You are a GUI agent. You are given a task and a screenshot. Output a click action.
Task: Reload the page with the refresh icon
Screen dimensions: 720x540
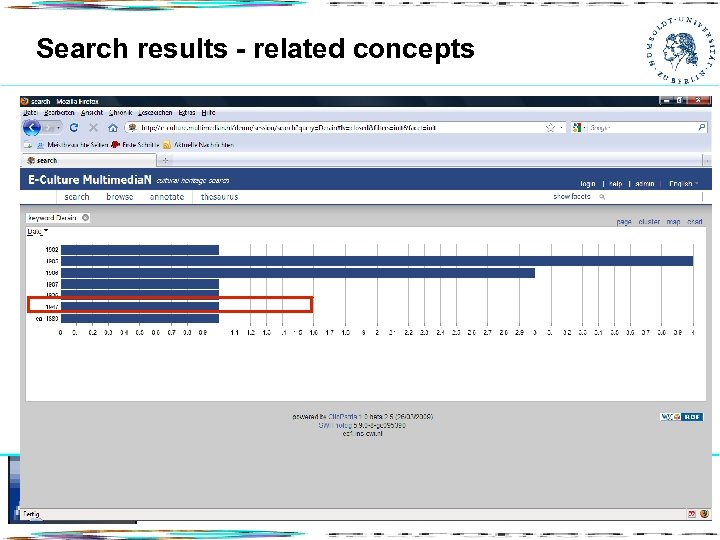[x=73, y=128]
